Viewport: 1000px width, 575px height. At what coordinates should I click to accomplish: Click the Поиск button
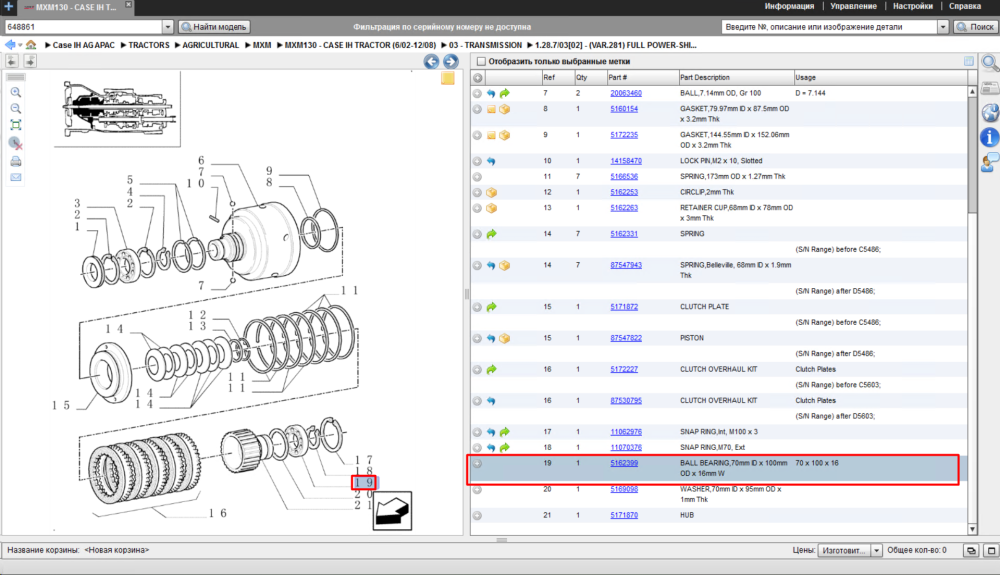coord(975,27)
